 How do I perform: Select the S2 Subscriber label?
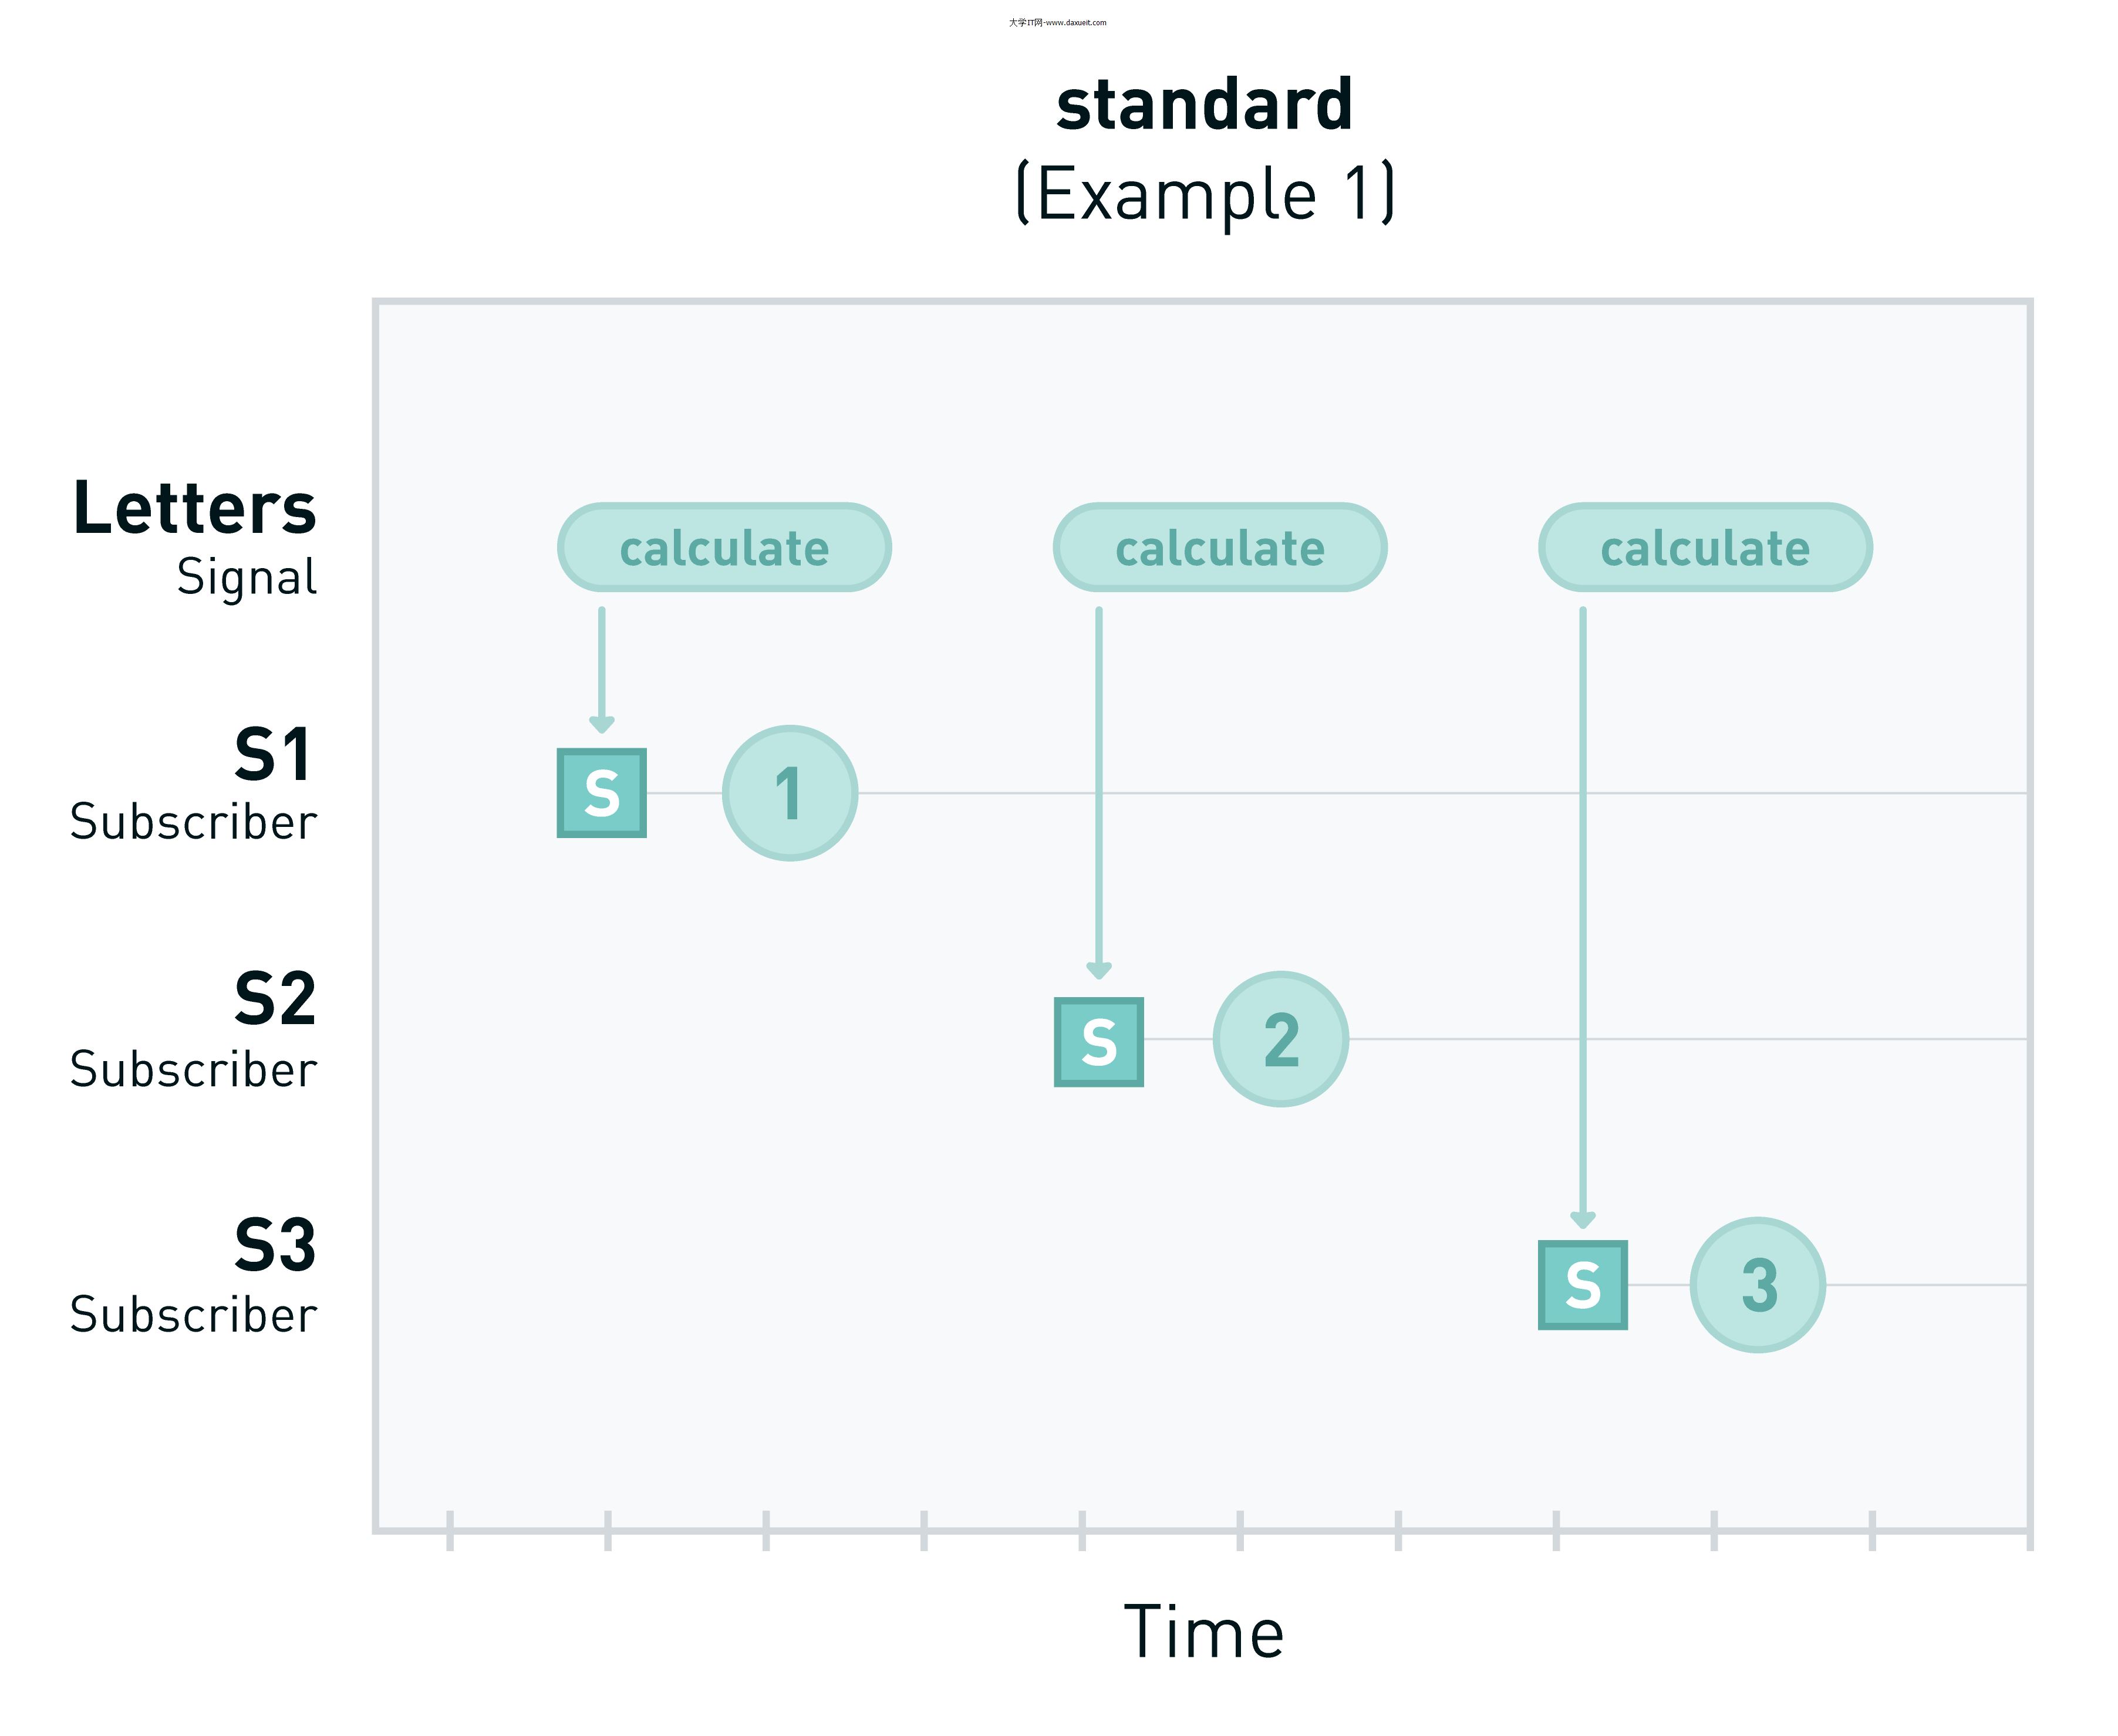click(x=195, y=1030)
